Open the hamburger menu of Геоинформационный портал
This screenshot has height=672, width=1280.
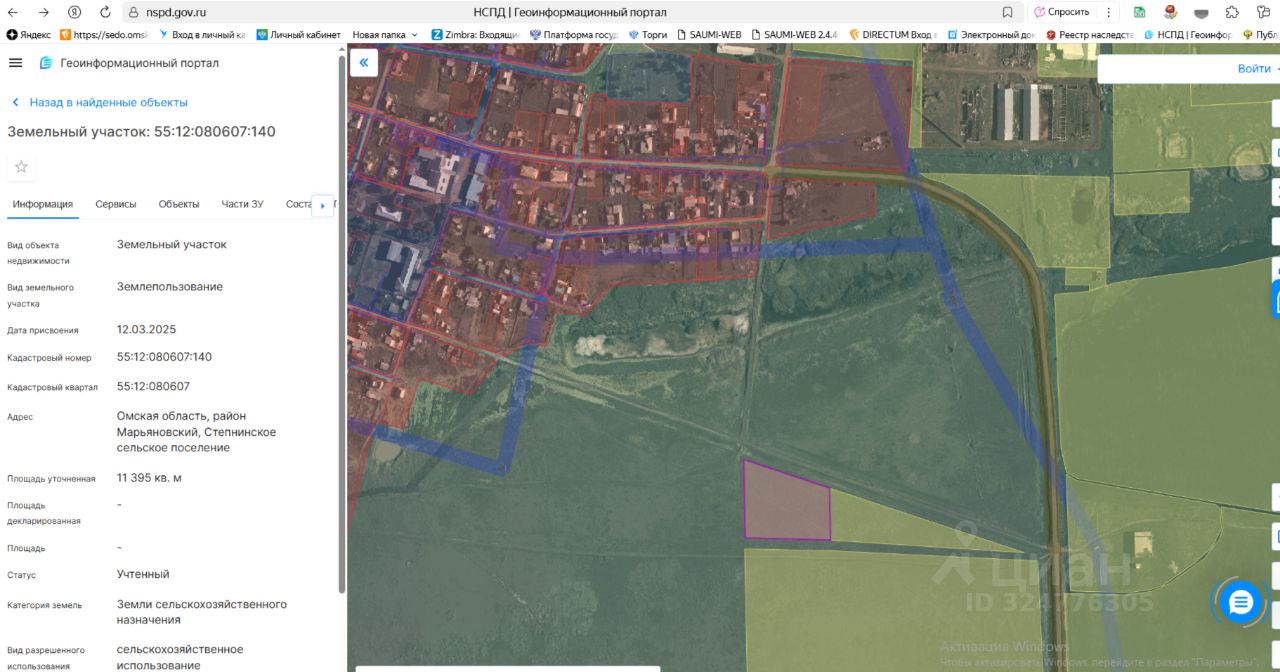pos(15,63)
